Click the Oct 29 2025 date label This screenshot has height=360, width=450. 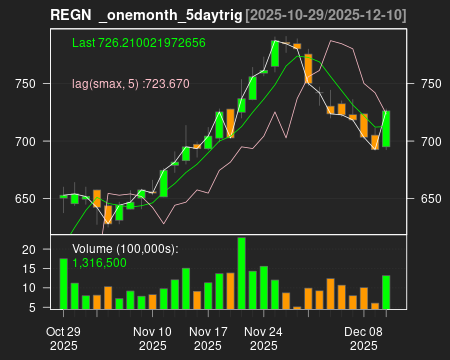coord(63,338)
